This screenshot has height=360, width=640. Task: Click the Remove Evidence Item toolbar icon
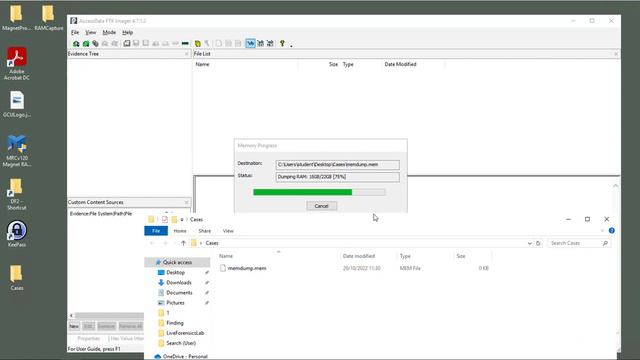(x=104, y=43)
